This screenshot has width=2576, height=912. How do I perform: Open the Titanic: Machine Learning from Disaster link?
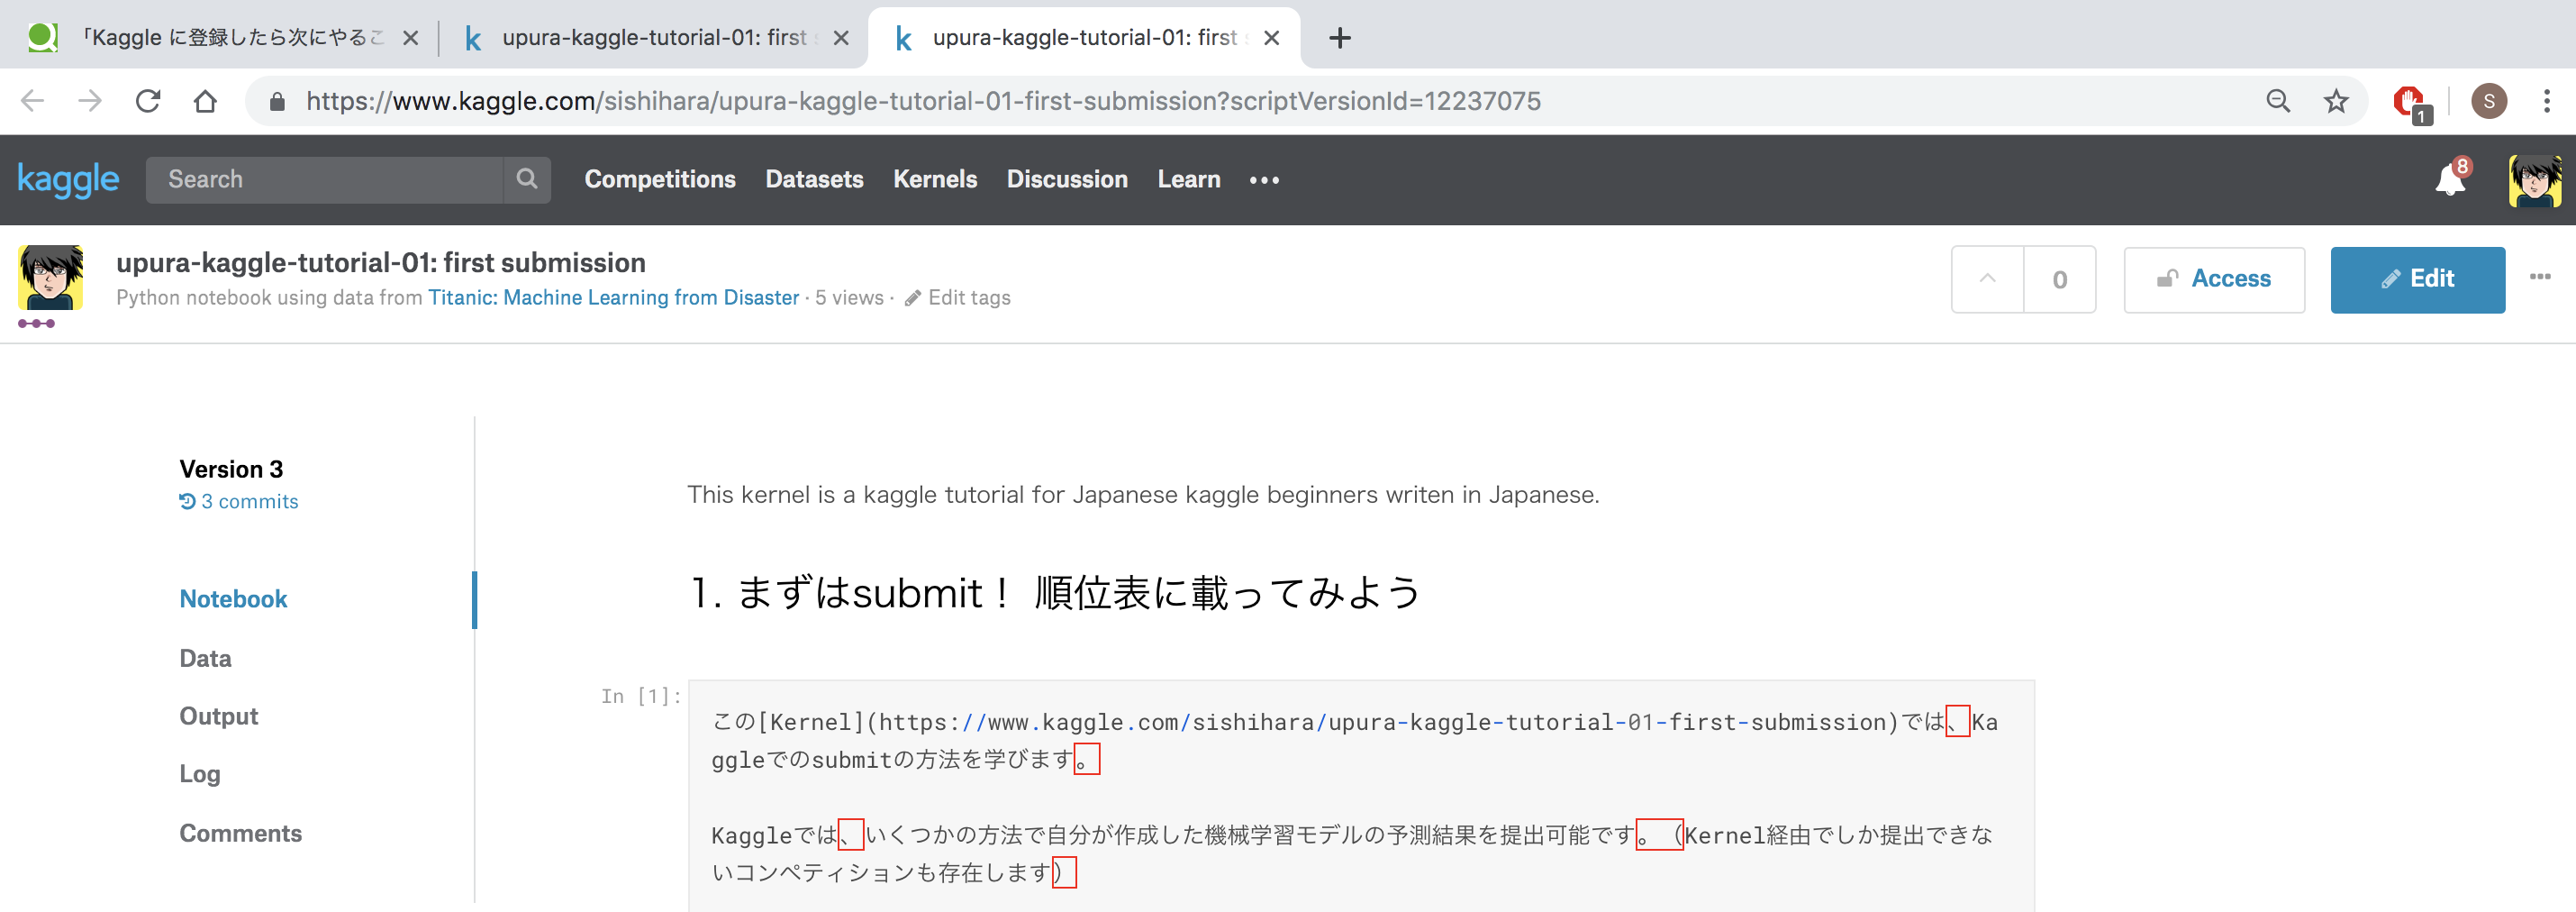pos(613,298)
